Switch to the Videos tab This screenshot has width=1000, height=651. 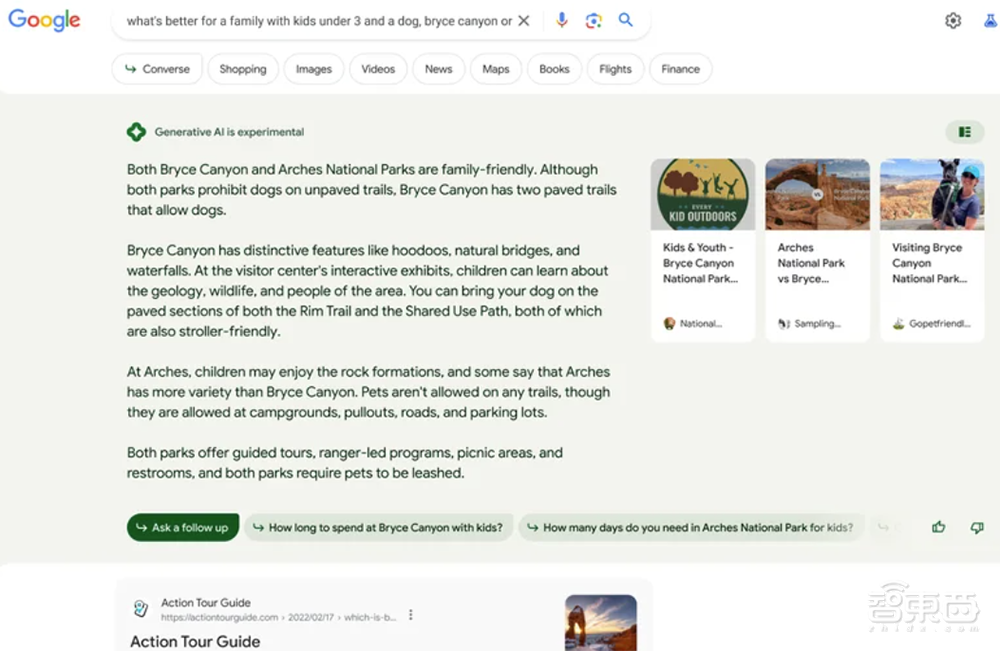point(378,69)
